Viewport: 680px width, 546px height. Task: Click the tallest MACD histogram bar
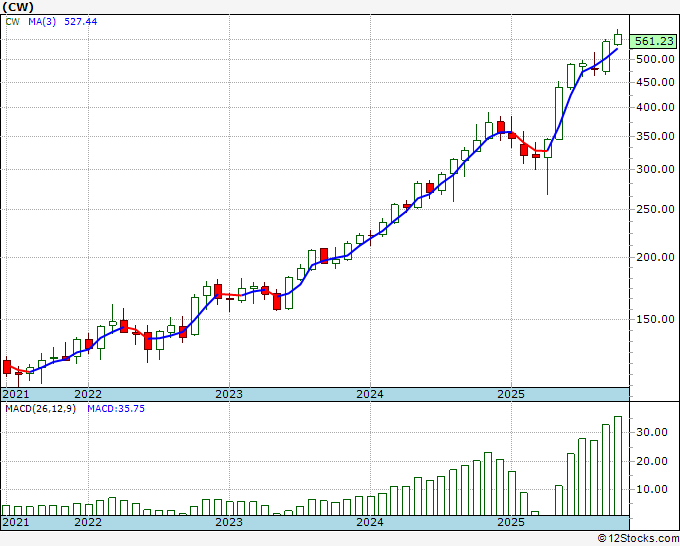pyautogui.click(x=618, y=465)
